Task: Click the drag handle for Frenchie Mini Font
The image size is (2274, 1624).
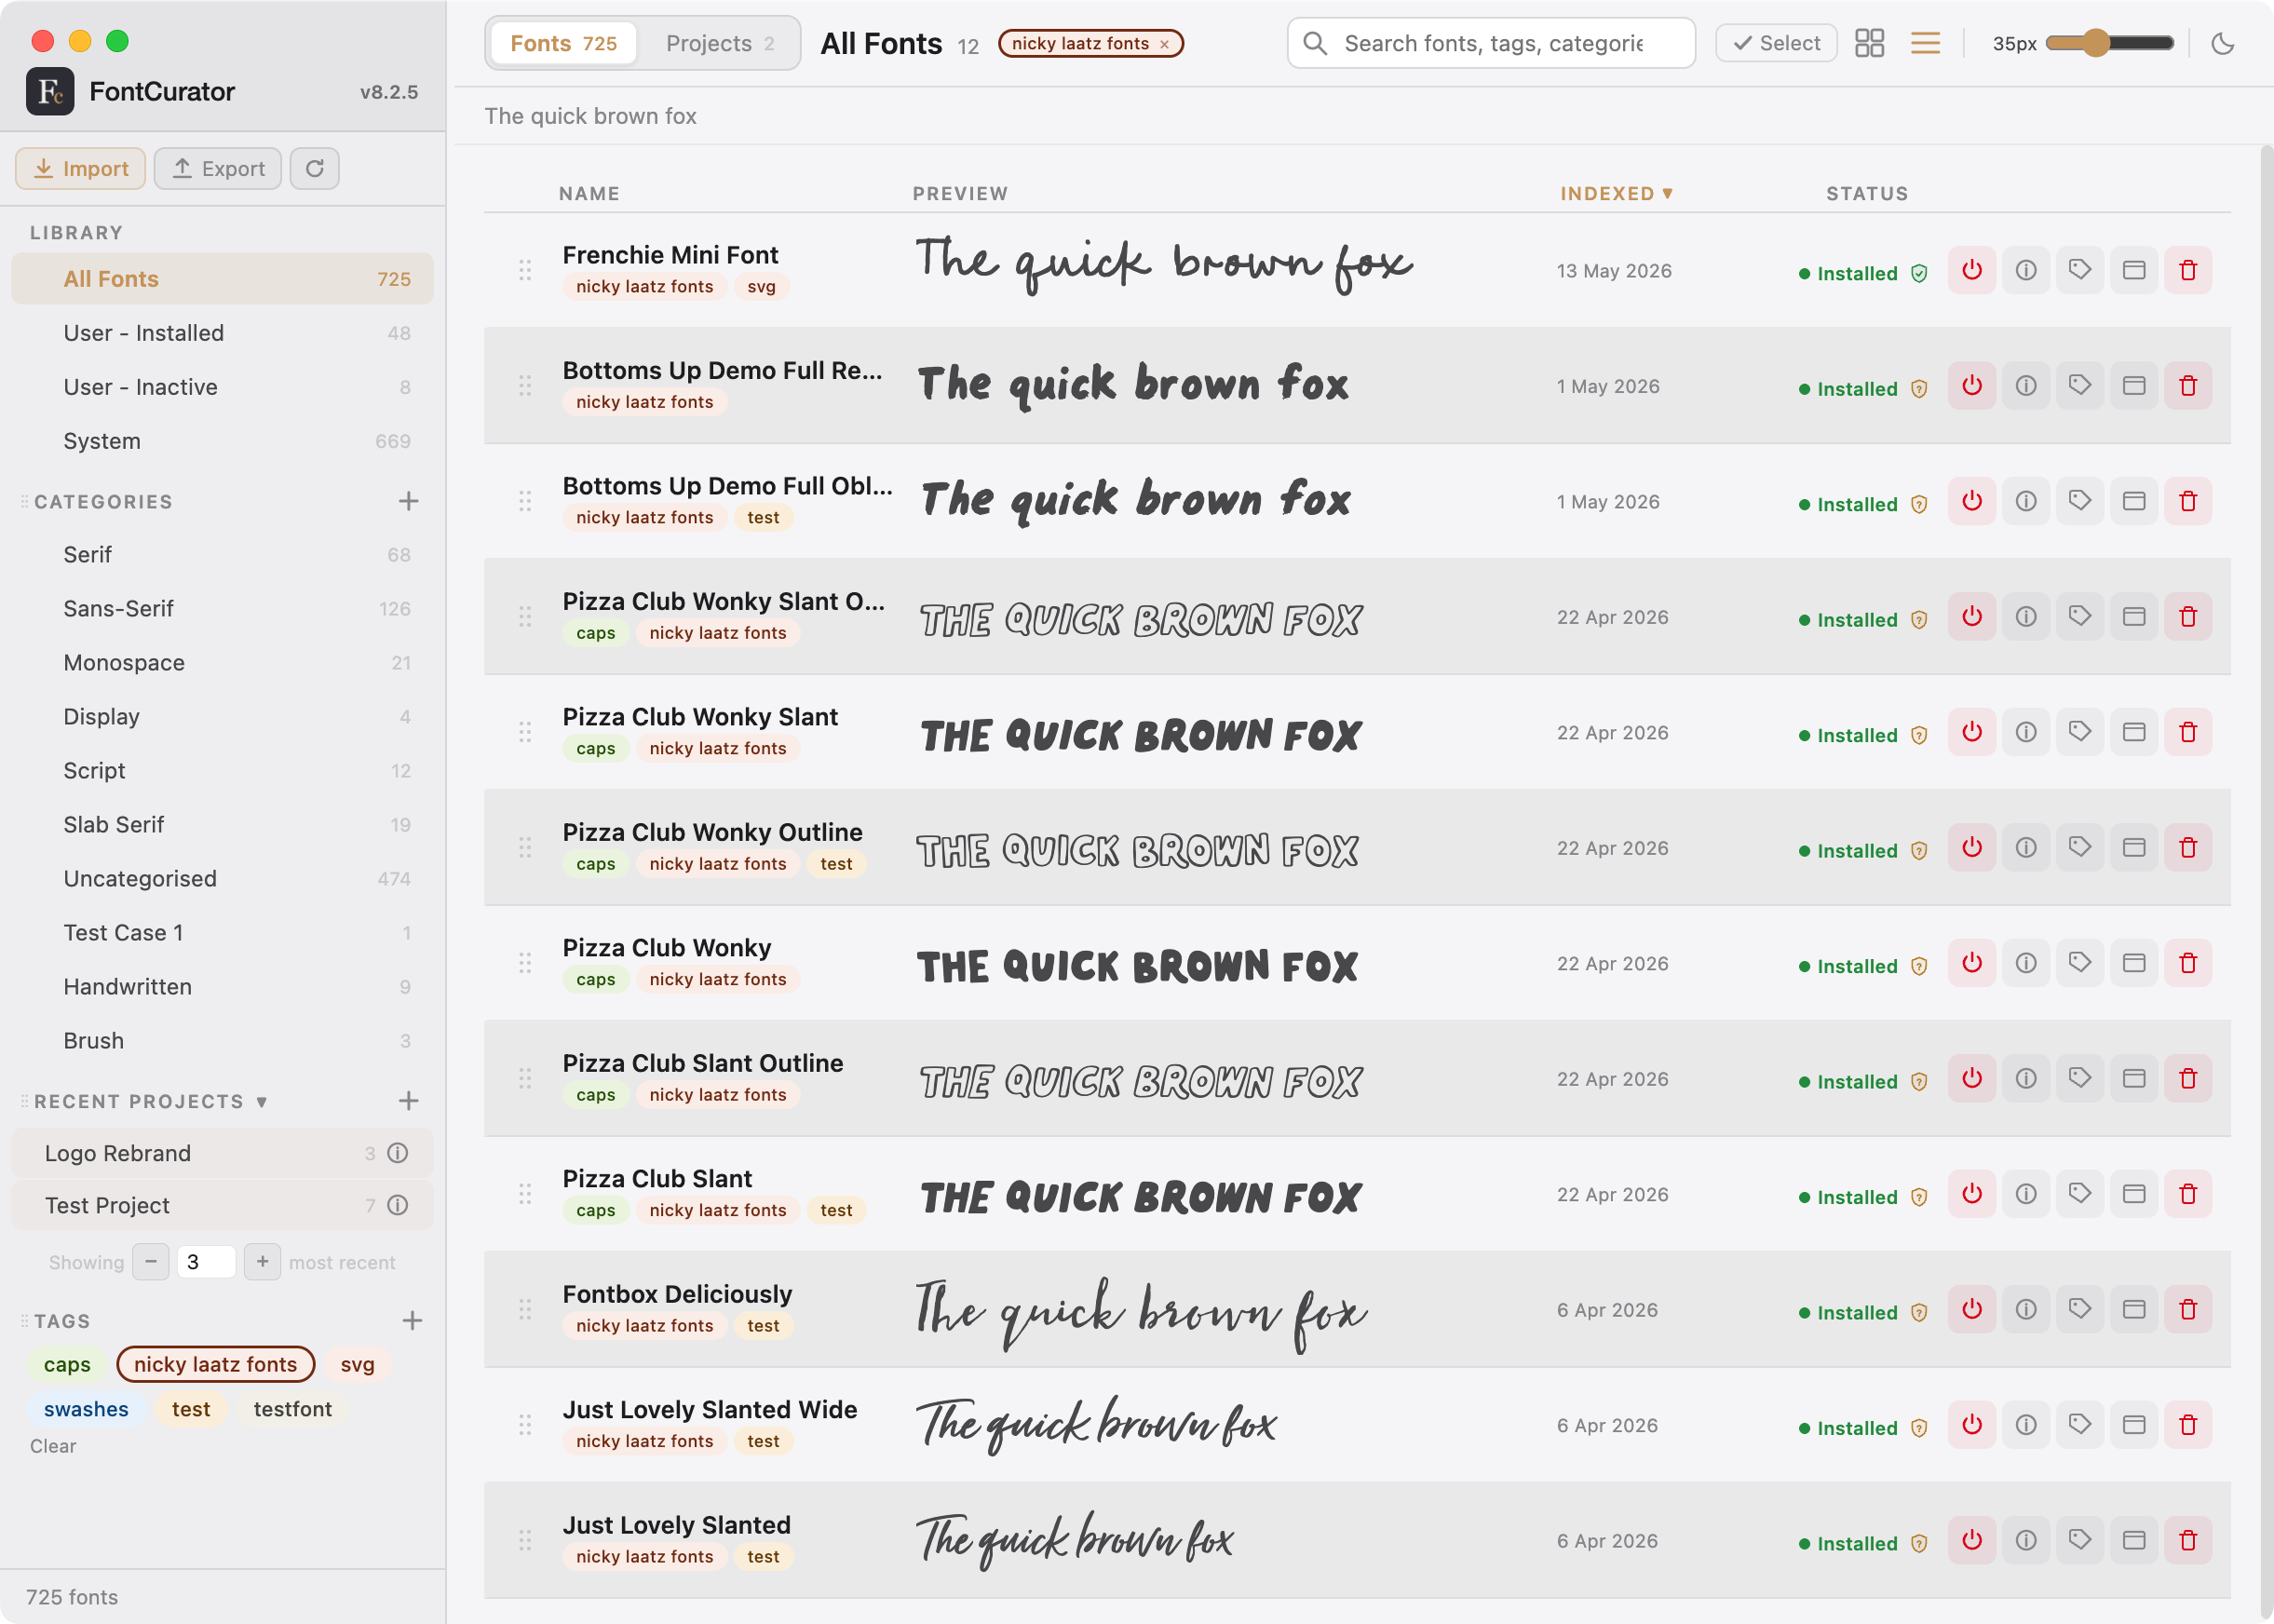Action: 524,271
